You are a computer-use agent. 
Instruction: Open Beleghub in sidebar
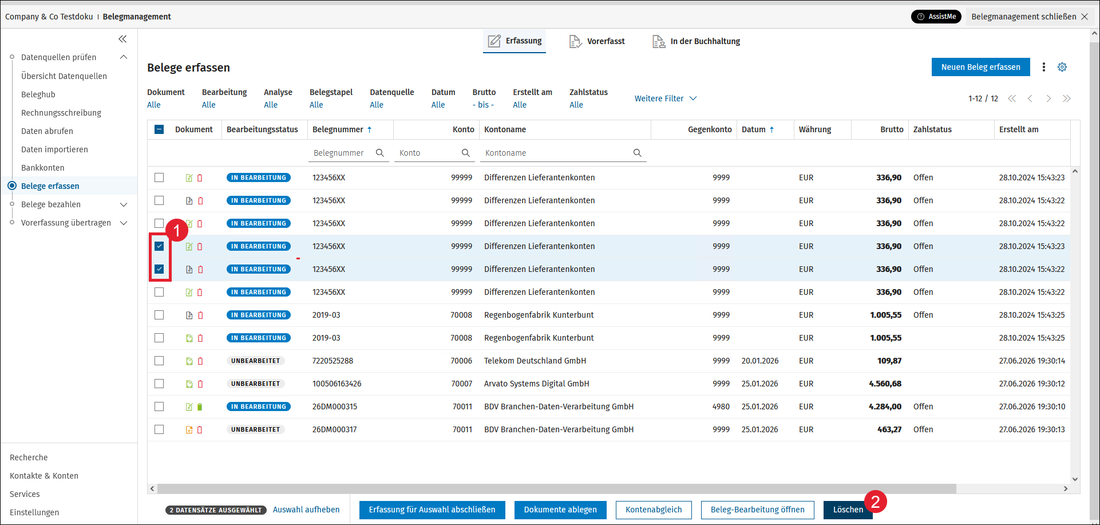(x=38, y=93)
